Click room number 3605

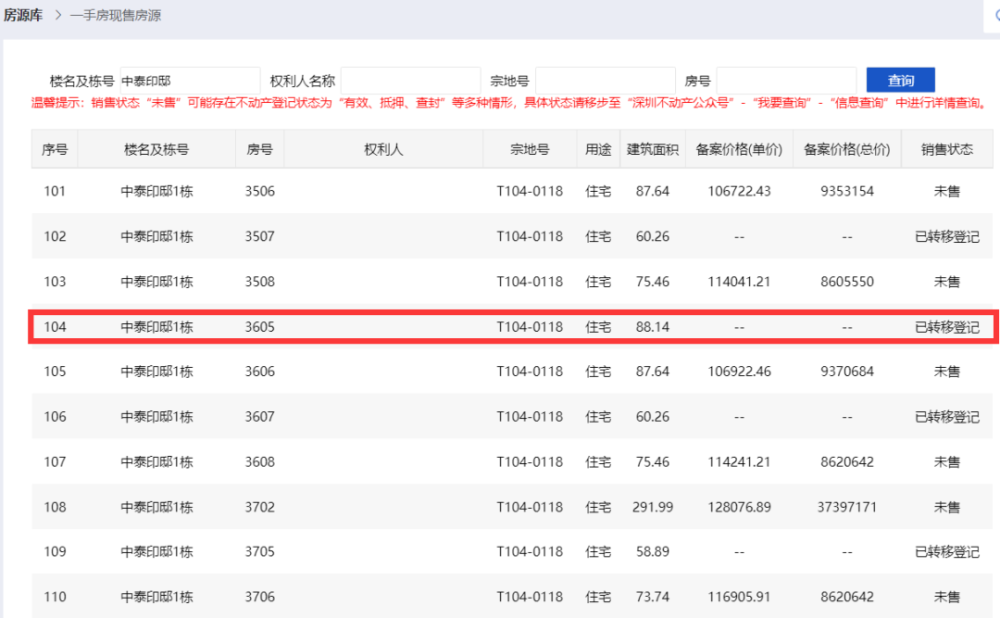[260, 327]
